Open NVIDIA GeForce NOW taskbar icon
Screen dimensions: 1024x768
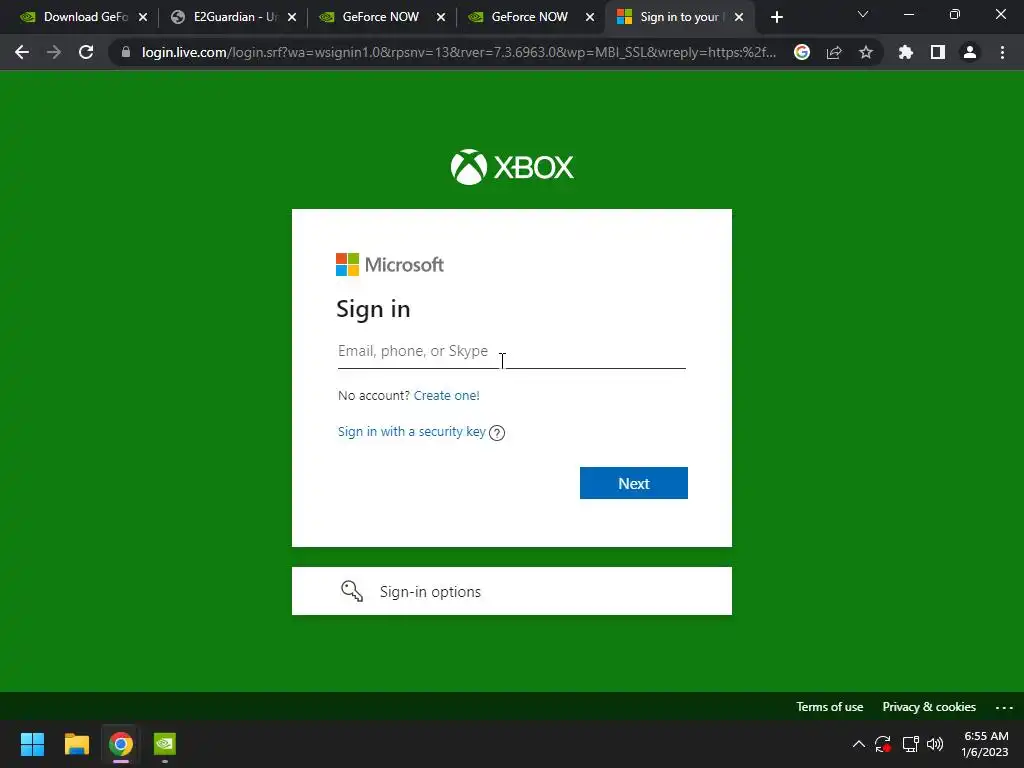(165, 744)
